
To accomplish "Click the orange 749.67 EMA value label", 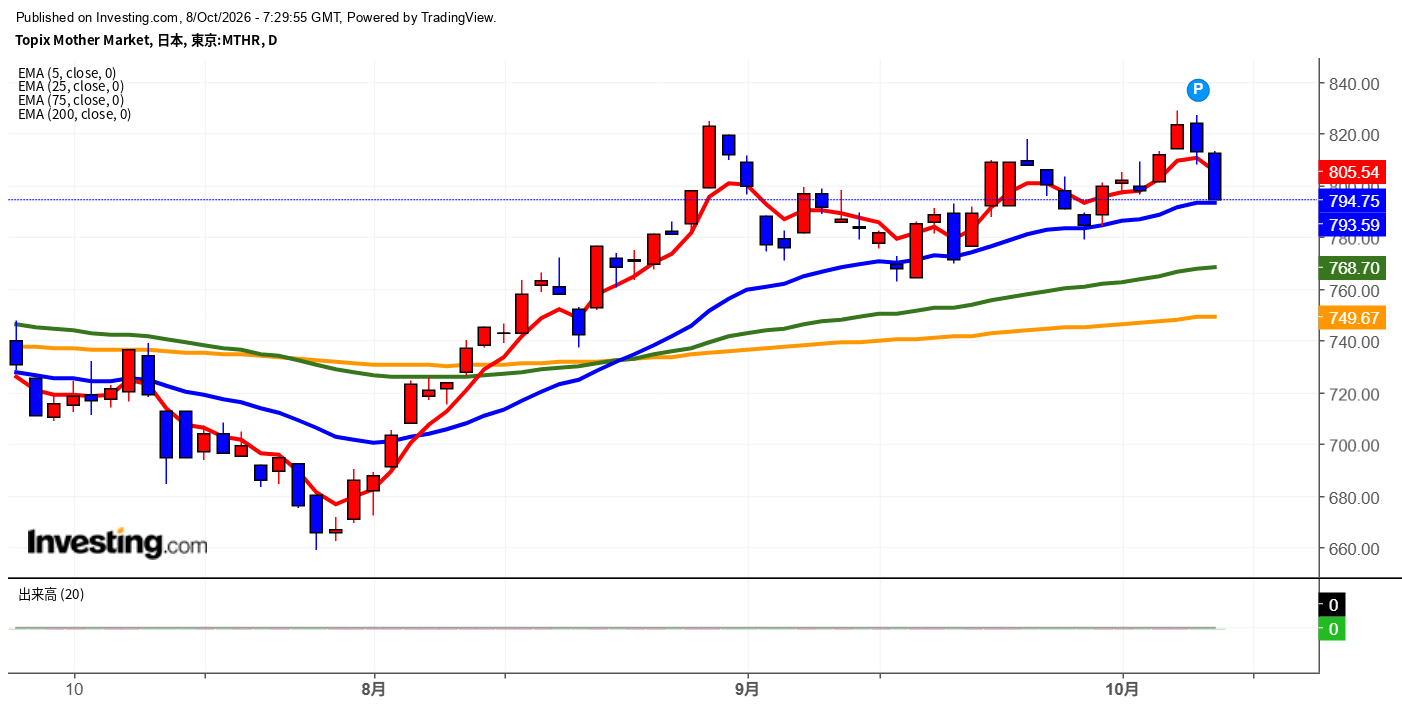I will [1353, 318].
